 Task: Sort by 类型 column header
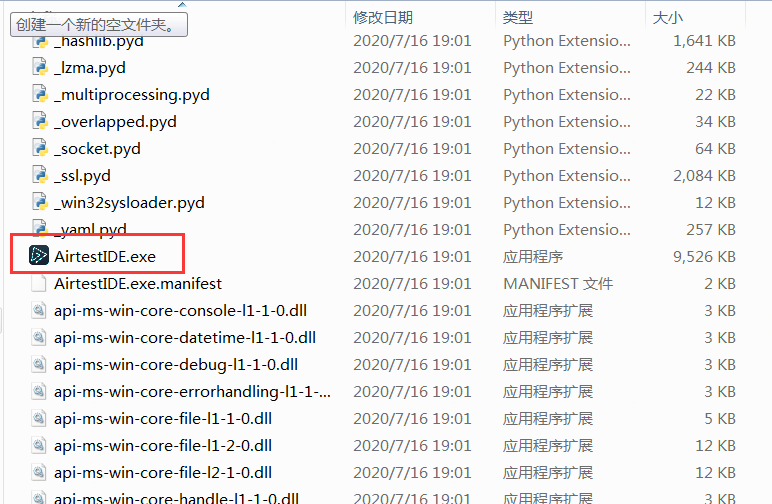(518, 18)
